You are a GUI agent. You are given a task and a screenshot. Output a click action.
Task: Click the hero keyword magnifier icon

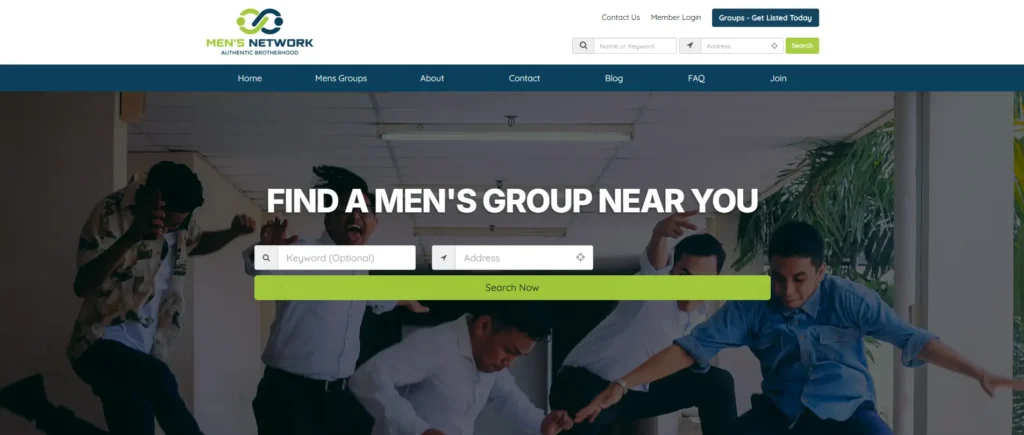tap(266, 257)
